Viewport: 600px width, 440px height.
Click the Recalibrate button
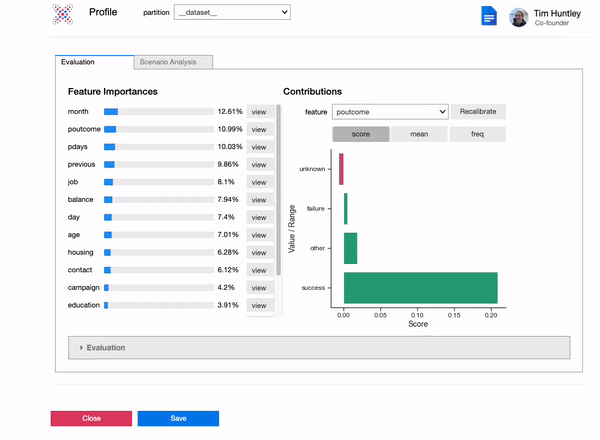coord(477,112)
